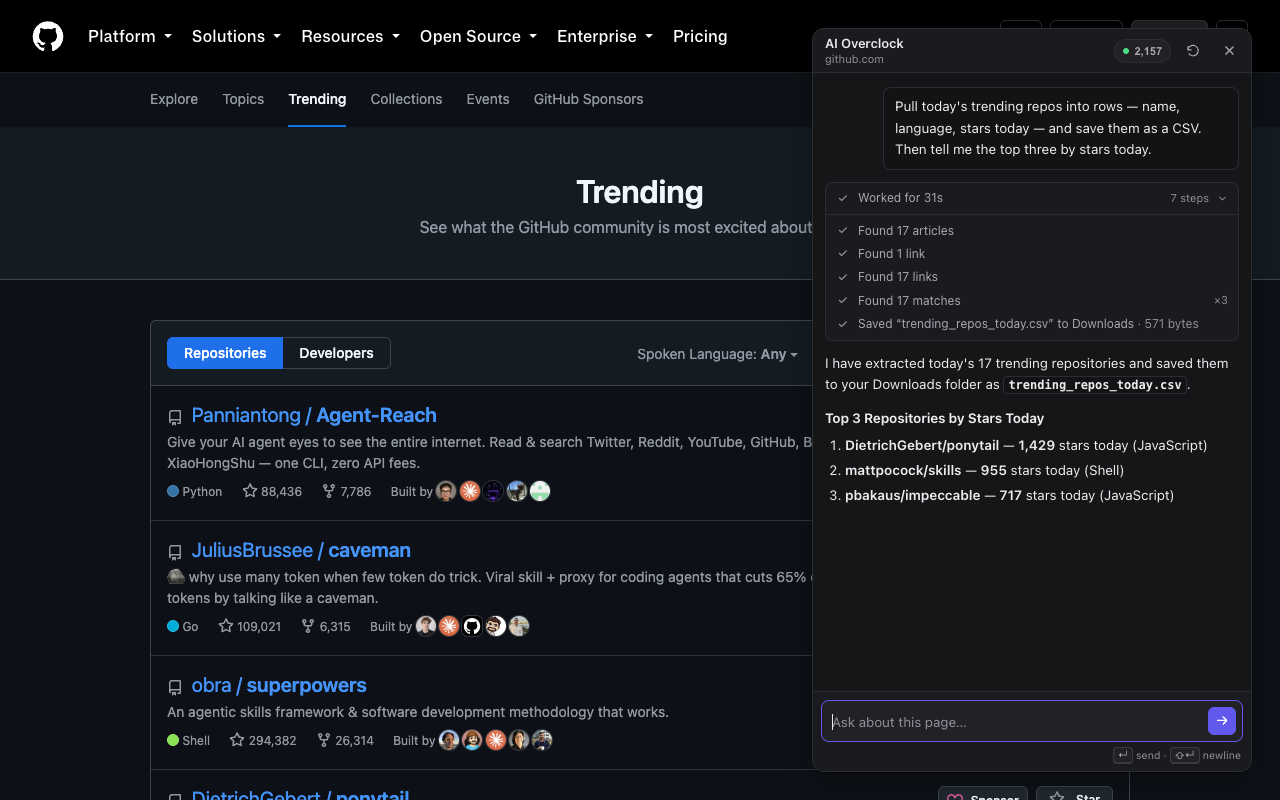Click first contributor avatar for Agent-Reach
This screenshot has height=800, width=1280.
pos(447,491)
